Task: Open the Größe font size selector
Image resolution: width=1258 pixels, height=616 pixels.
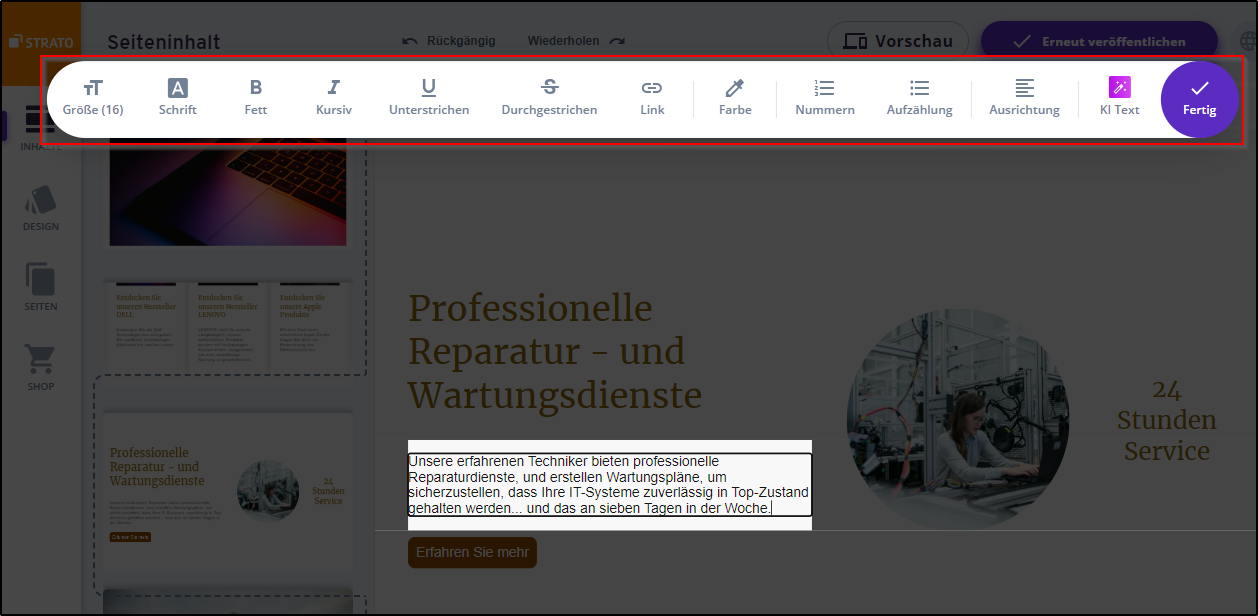Action: 92,97
